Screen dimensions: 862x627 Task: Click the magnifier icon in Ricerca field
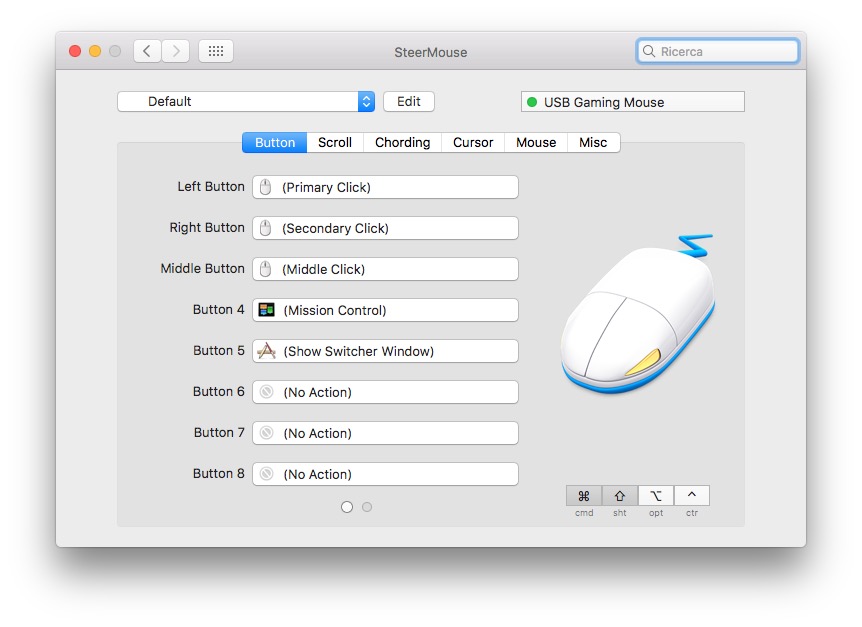click(x=649, y=51)
